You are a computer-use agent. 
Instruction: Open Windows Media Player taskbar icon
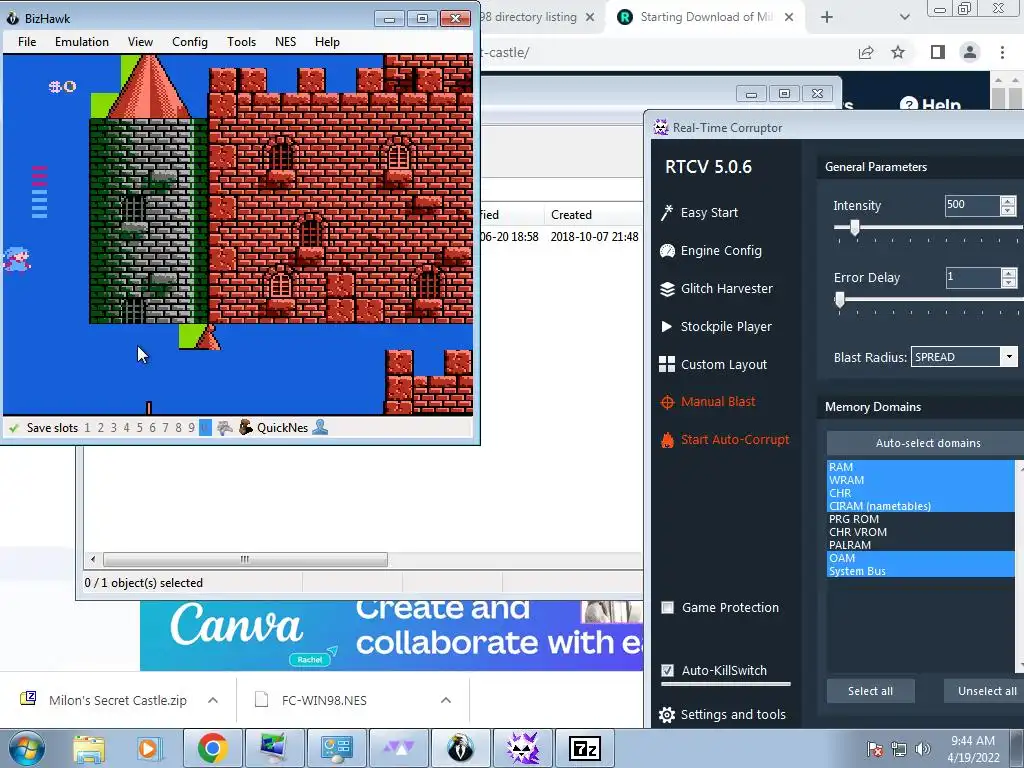pos(148,748)
